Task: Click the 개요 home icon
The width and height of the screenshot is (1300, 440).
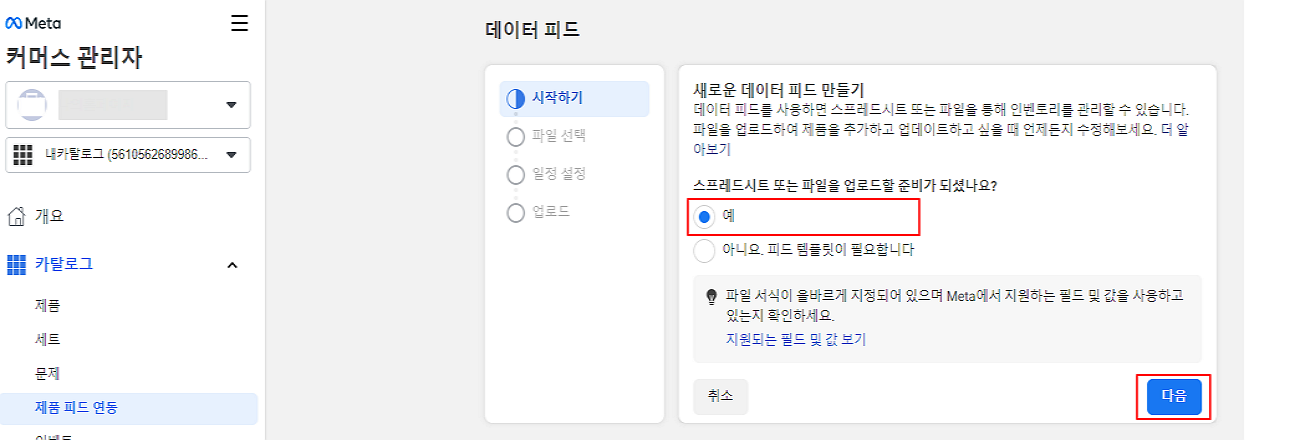Action: [x=16, y=215]
